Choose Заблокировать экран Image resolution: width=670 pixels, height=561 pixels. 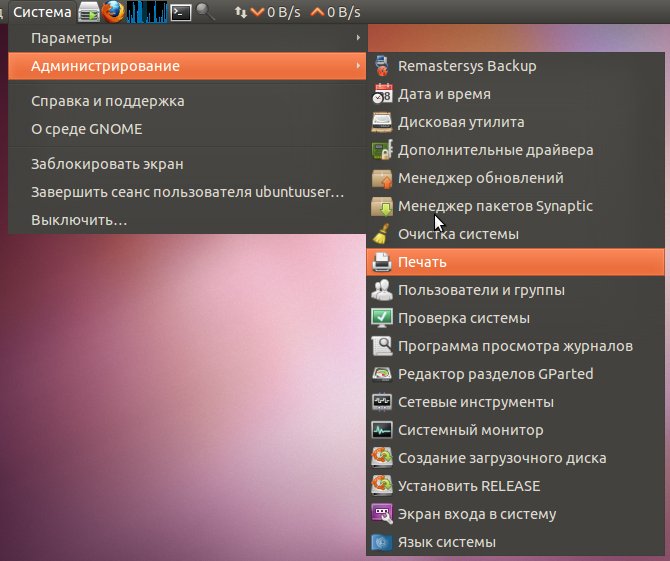point(187,164)
